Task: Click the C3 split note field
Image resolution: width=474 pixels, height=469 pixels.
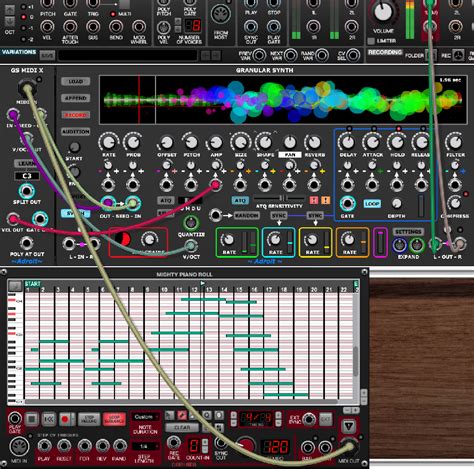Action: pos(27,176)
